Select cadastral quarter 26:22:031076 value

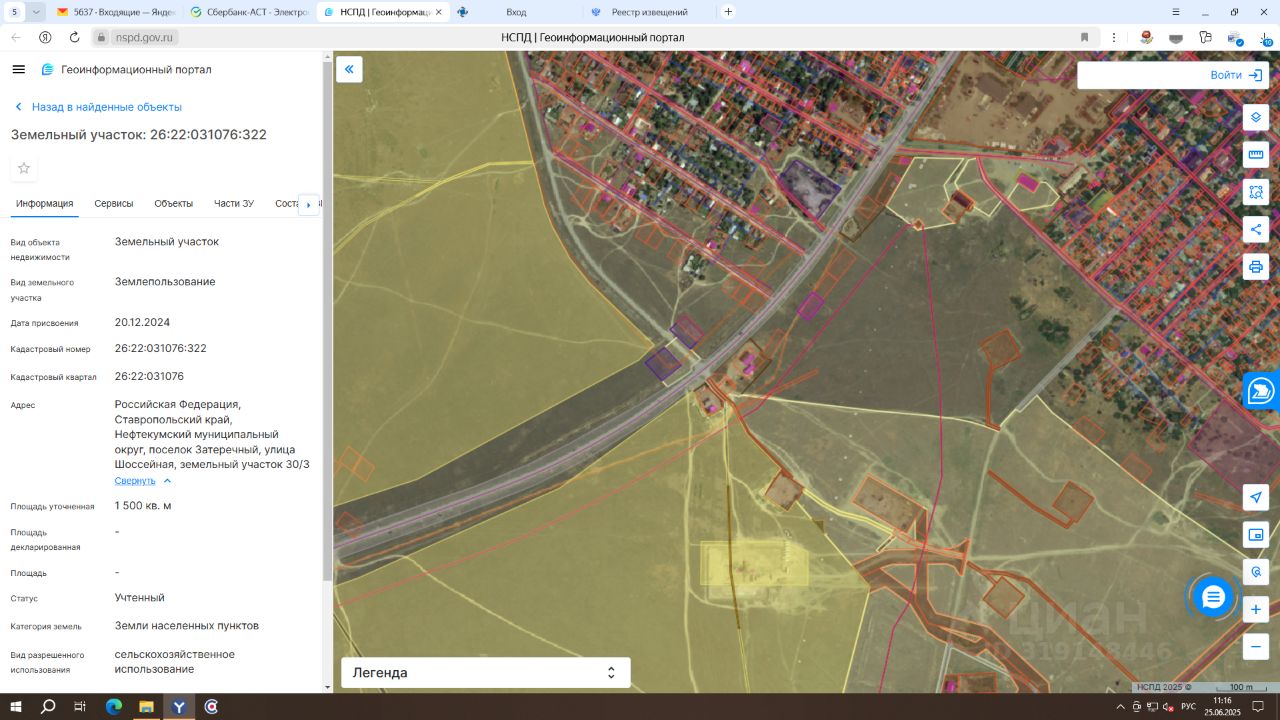[149, 377]
